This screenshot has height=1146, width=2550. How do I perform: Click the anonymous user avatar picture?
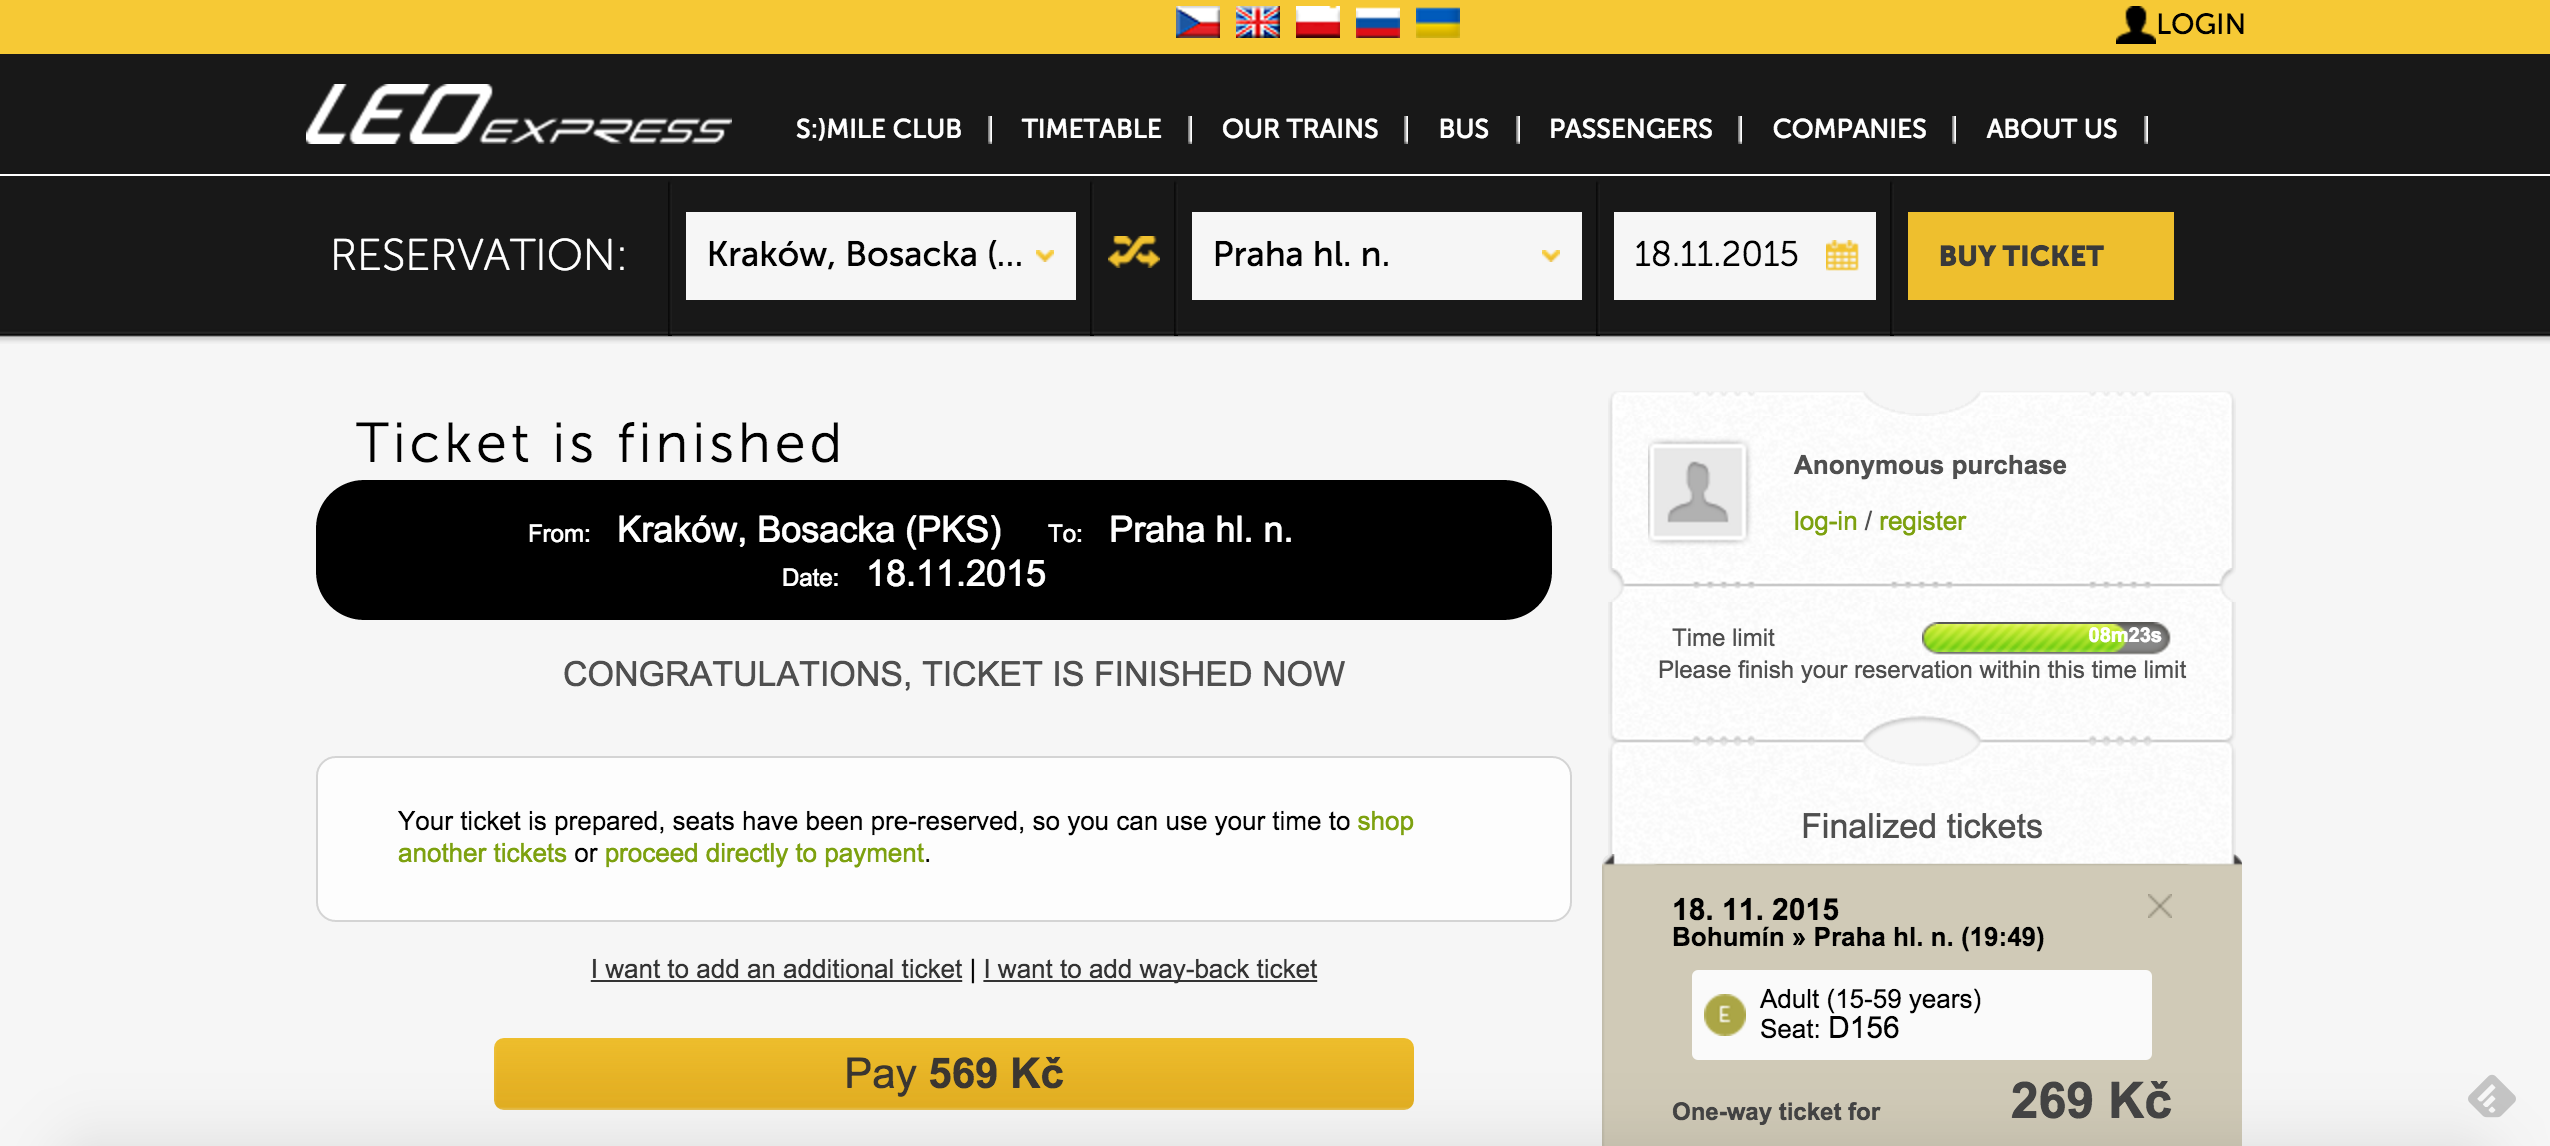tap(1698, 492)
